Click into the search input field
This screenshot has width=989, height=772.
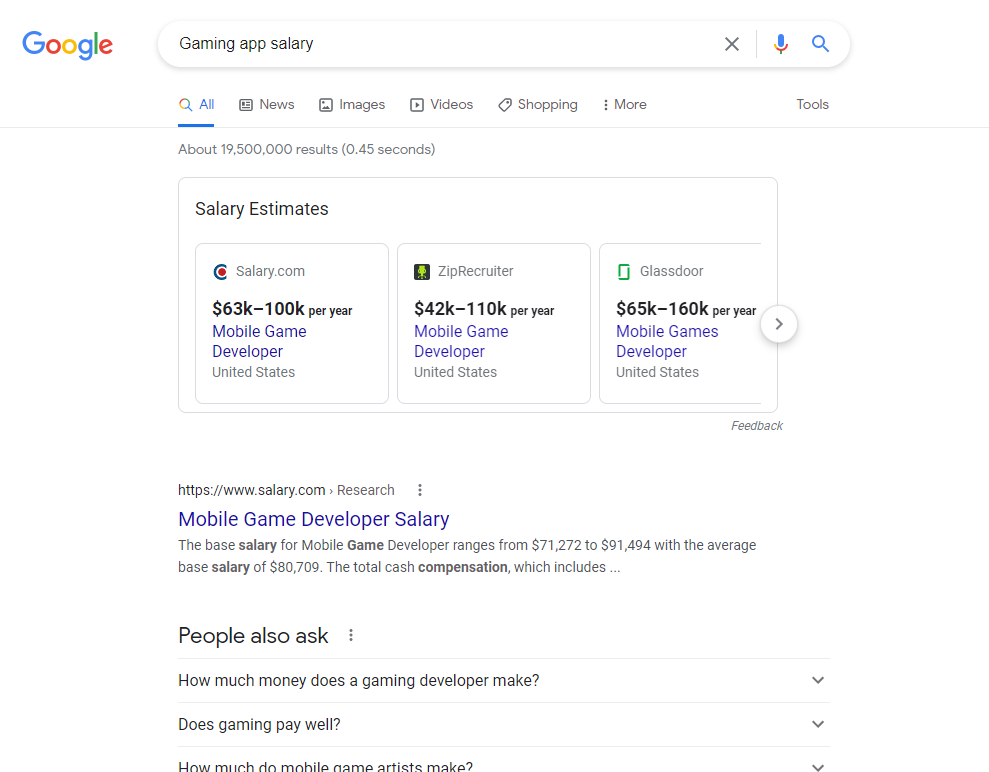click(x=440, y=44)
